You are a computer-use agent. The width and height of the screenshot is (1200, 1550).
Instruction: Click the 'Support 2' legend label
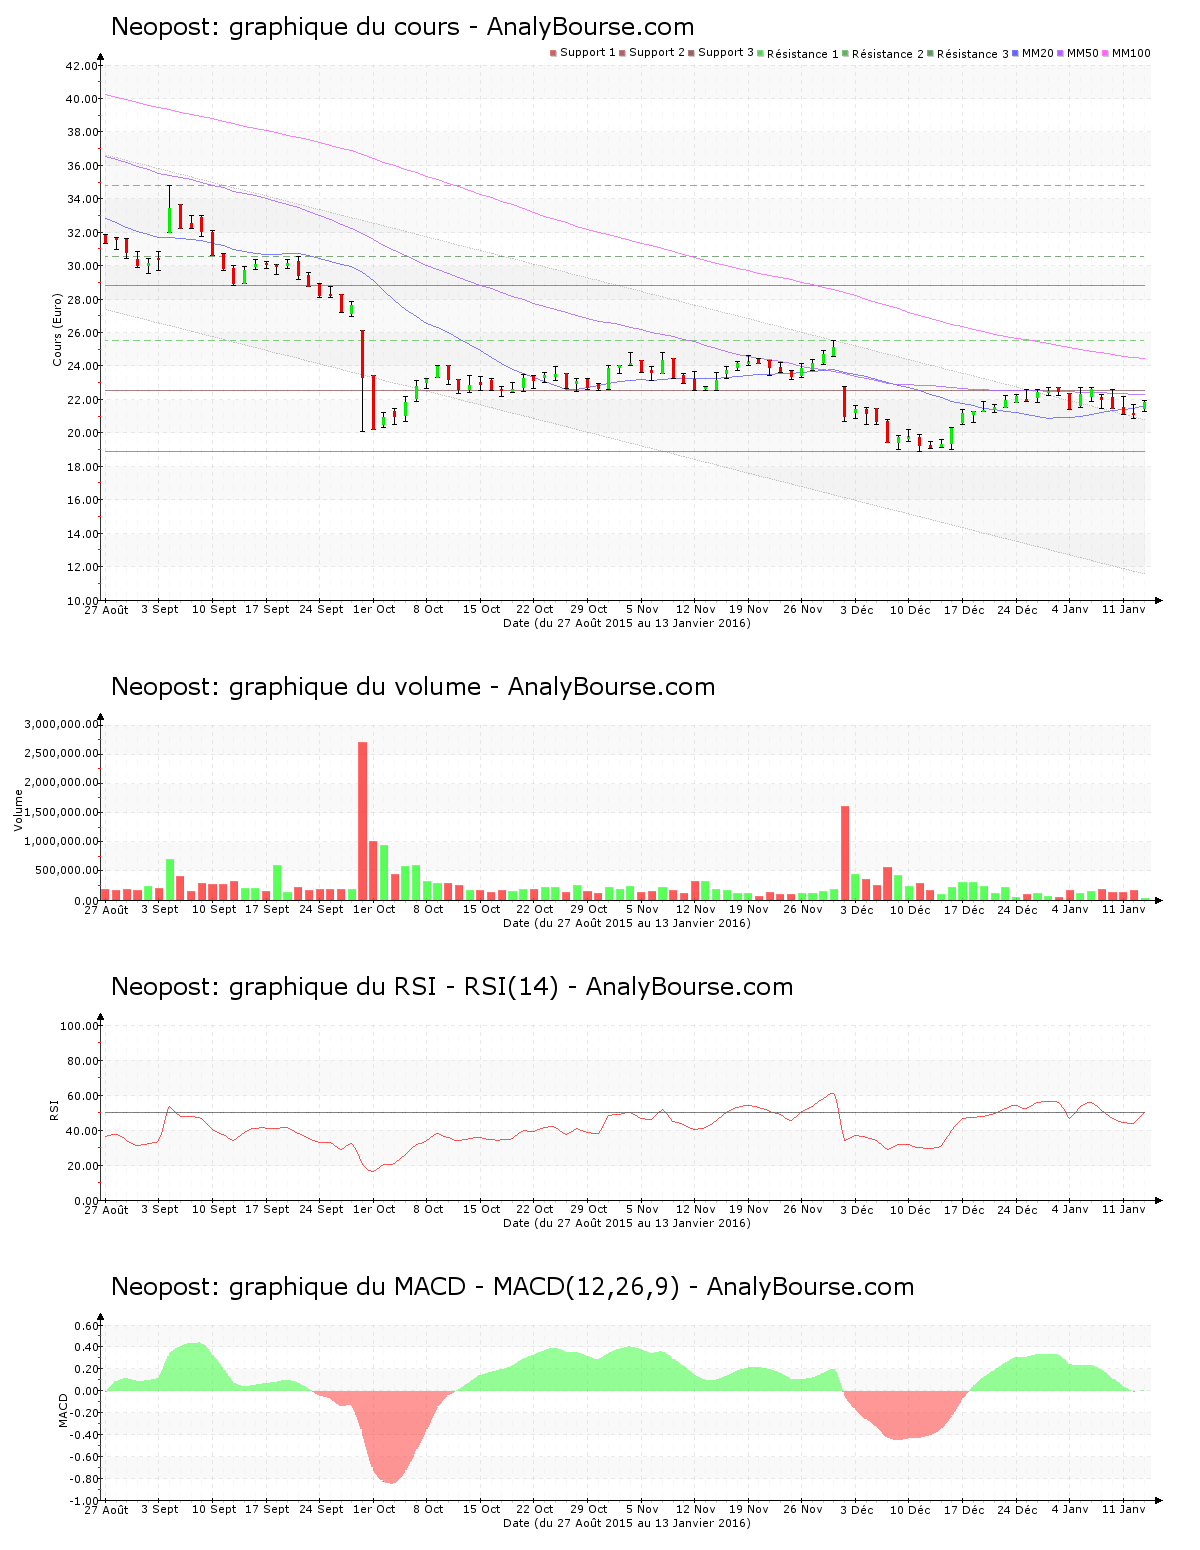click(657, 53)
